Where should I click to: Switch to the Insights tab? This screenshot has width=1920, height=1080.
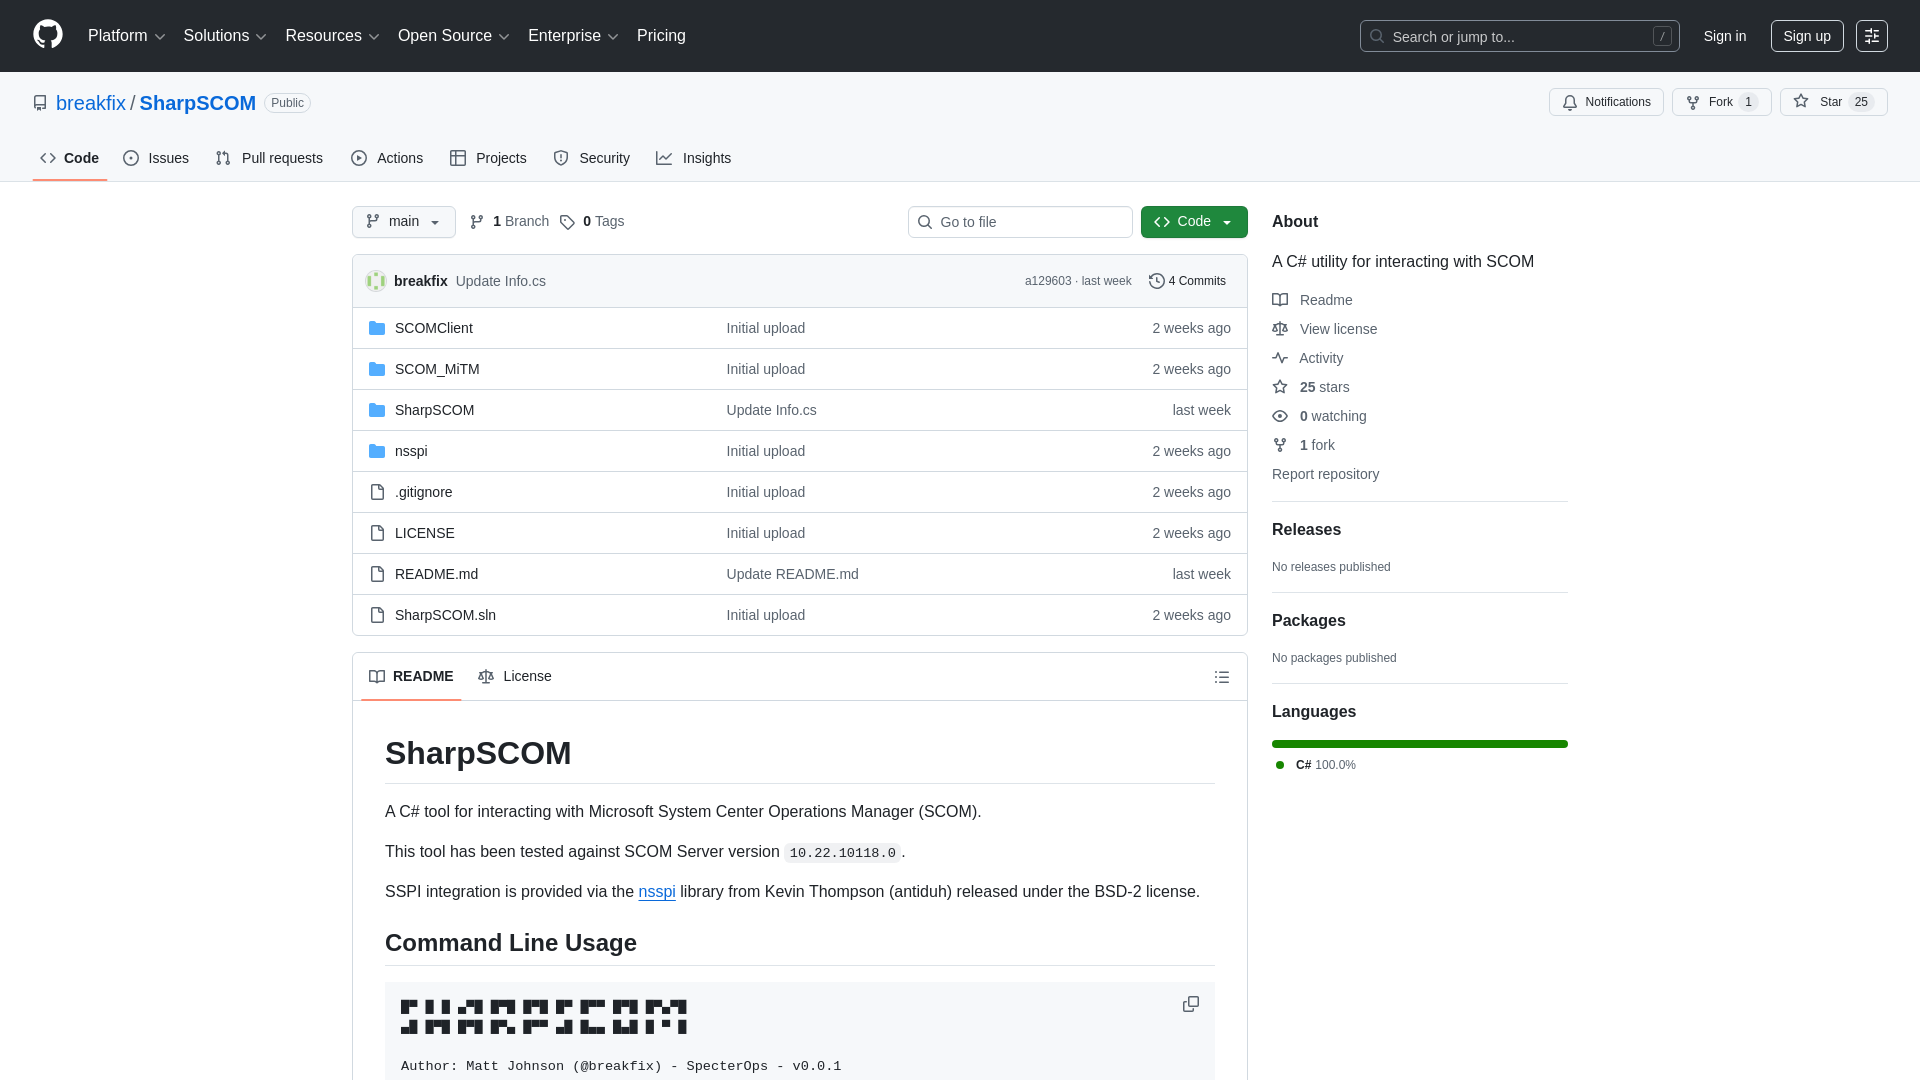pyautogui.click(x=694, y=158)
